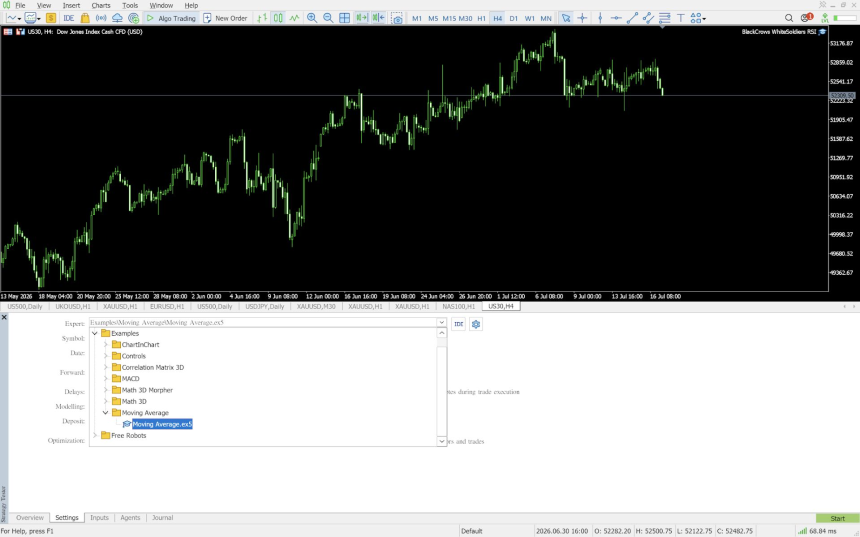Screen dimensions: 860x537
Task: Collapse the Moving Average folder
Action: [105, 412]
